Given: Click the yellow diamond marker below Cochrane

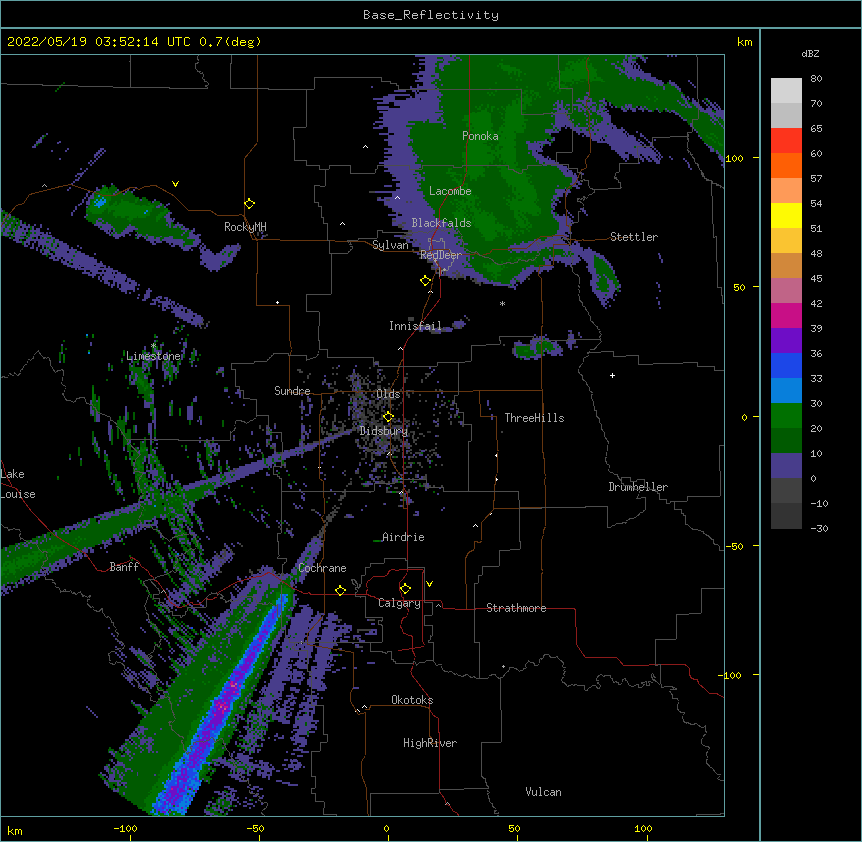Looking at the screenshot, I should [340, 590].
